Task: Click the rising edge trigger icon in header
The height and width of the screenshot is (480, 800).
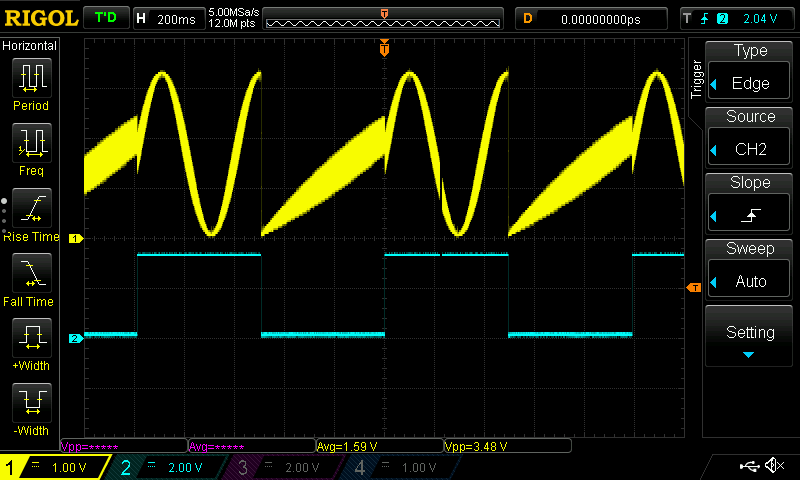Action: 705,19
